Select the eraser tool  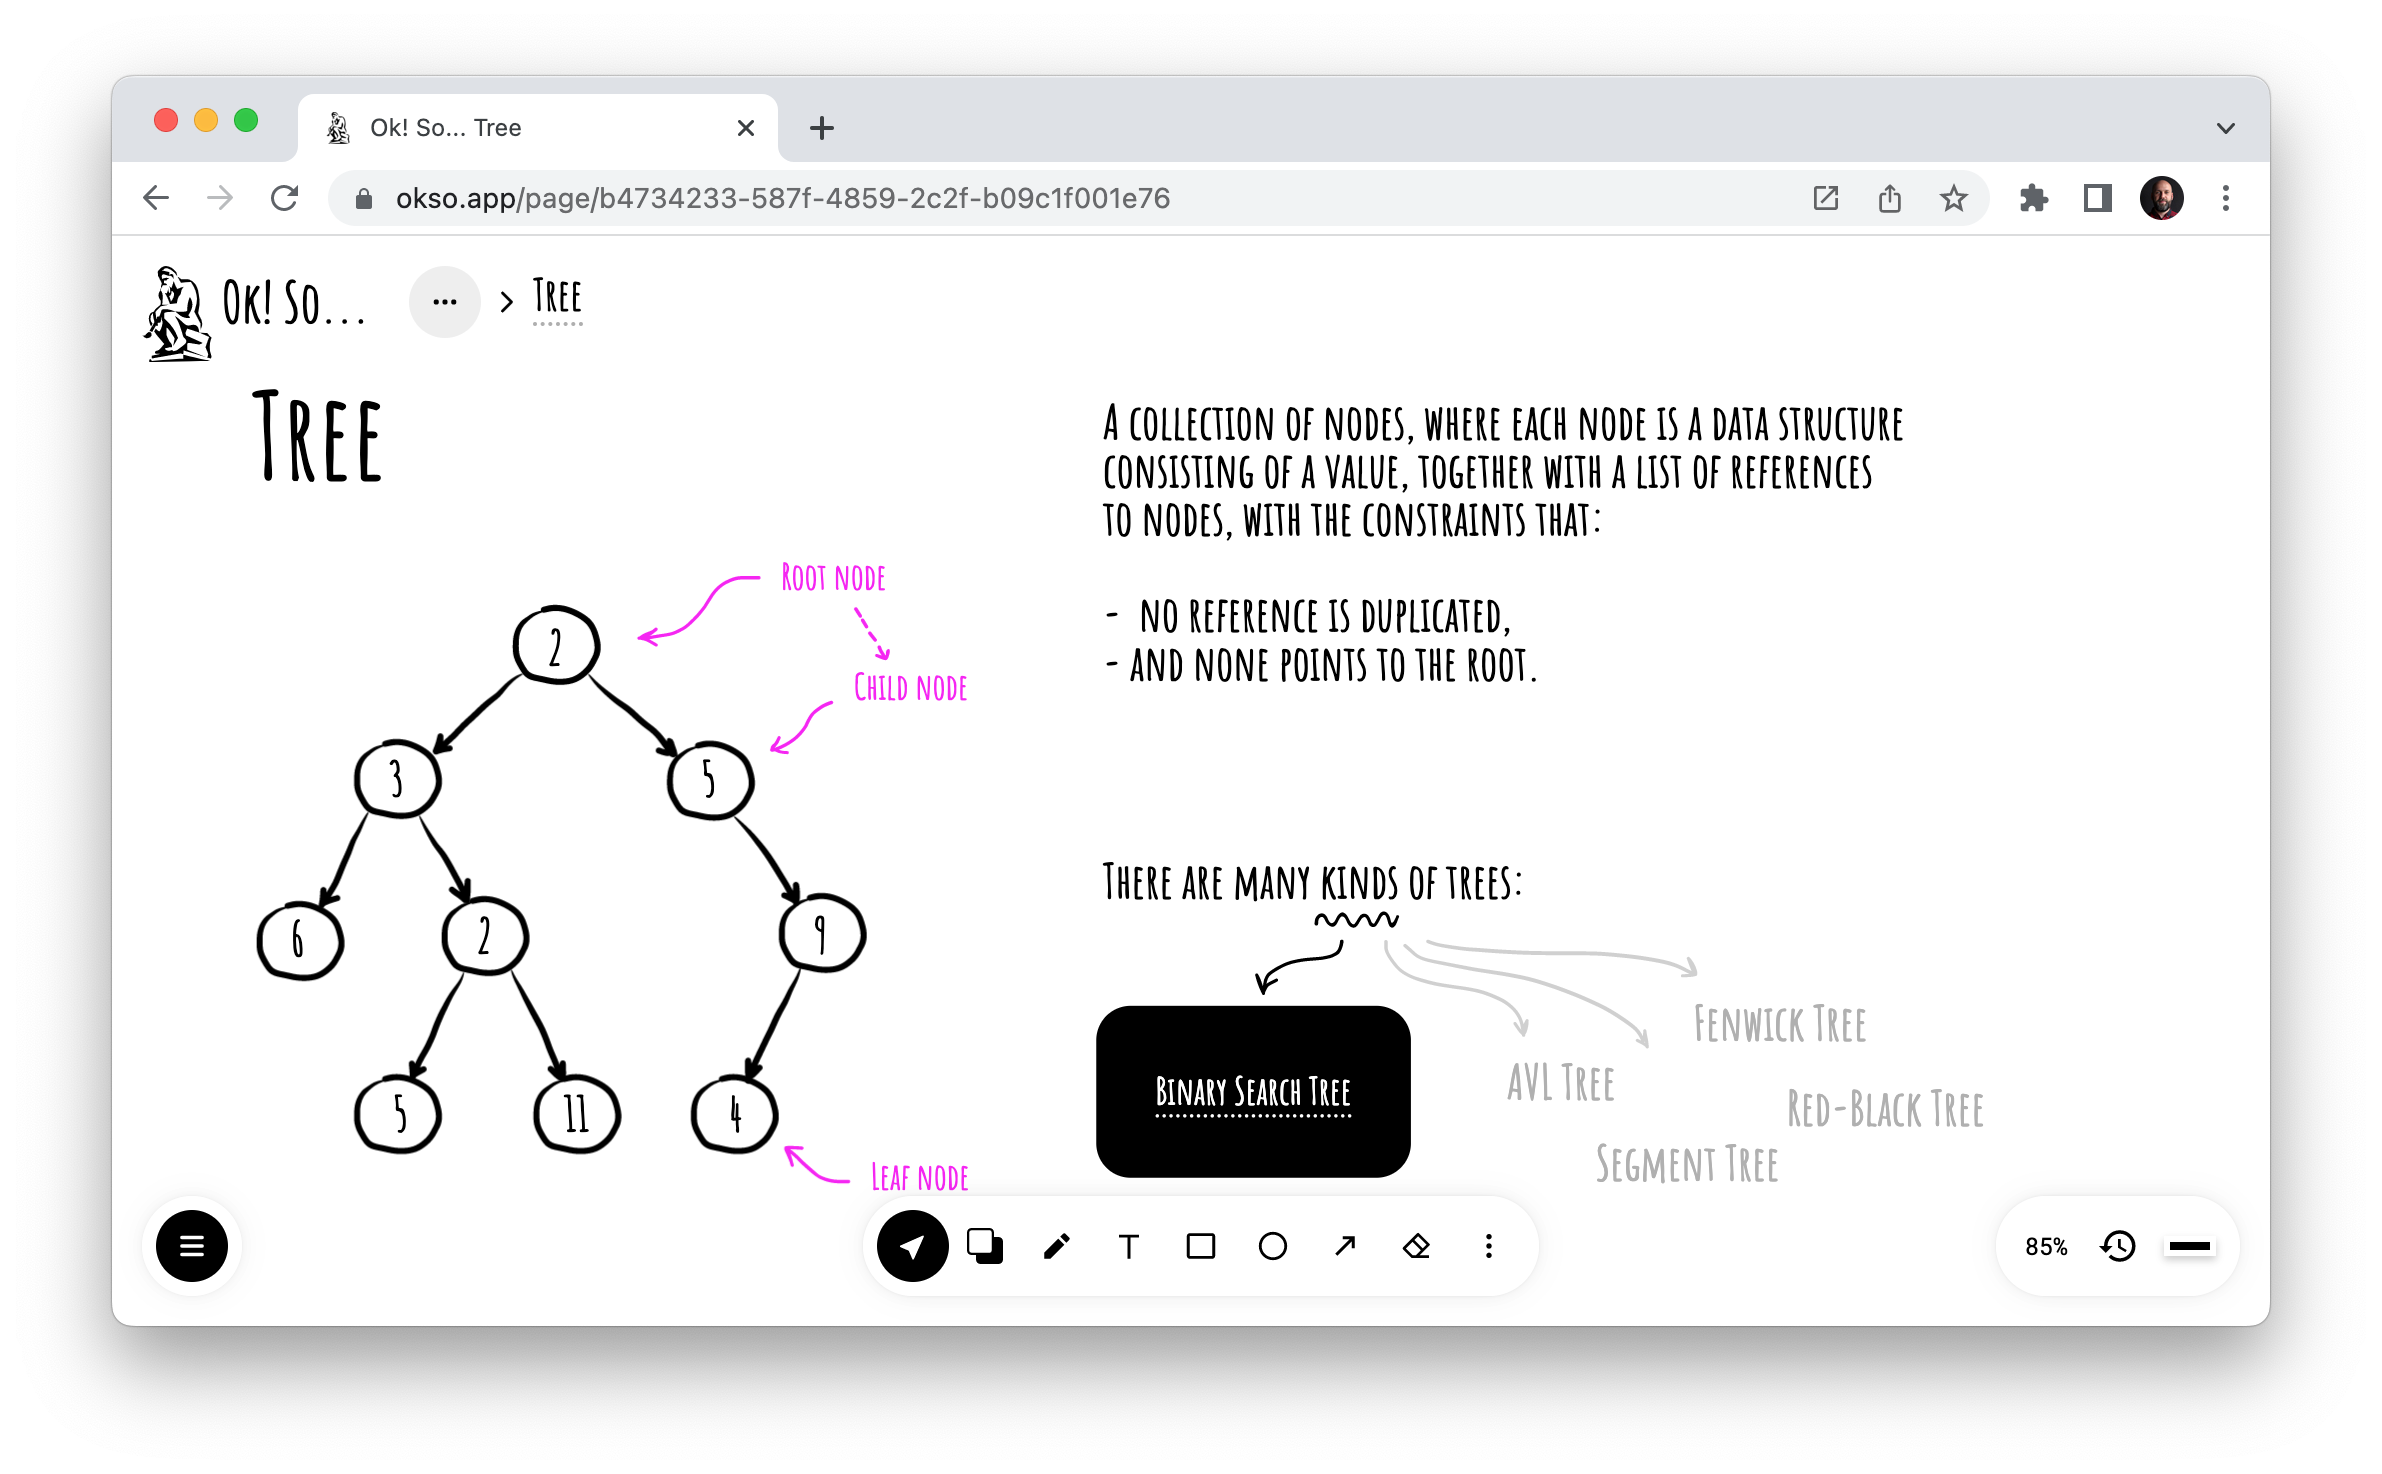(x=1416, y=1244)
